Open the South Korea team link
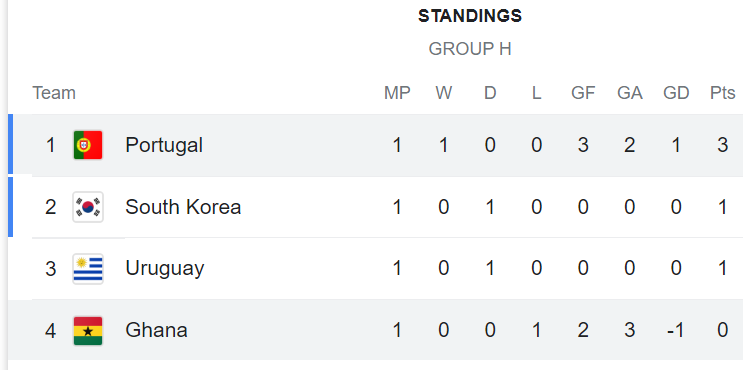Viewport: 743px width, 370px height. tap(183, 207)
